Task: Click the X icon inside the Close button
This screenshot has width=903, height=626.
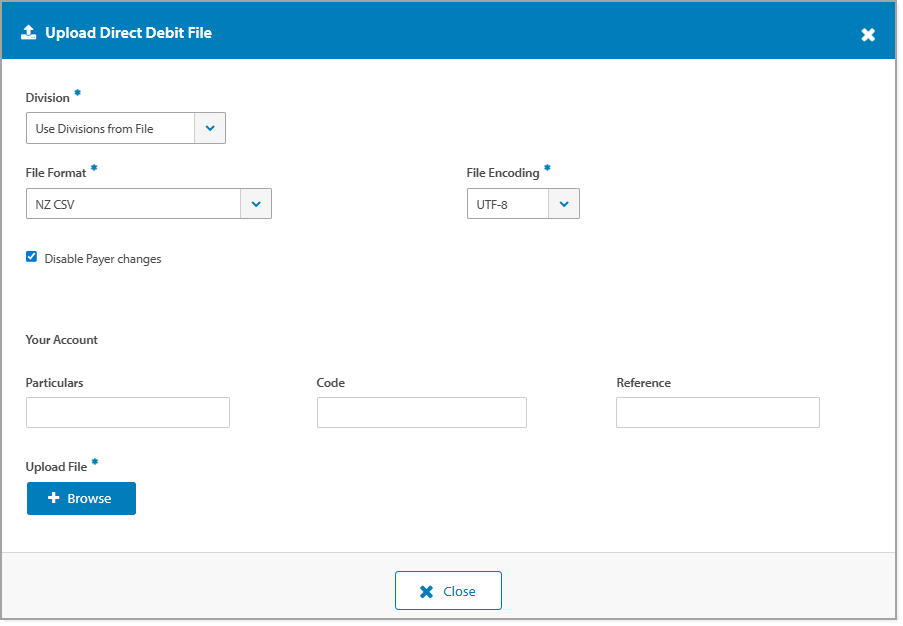Action: pyautogui.click(x=426, y=590)
